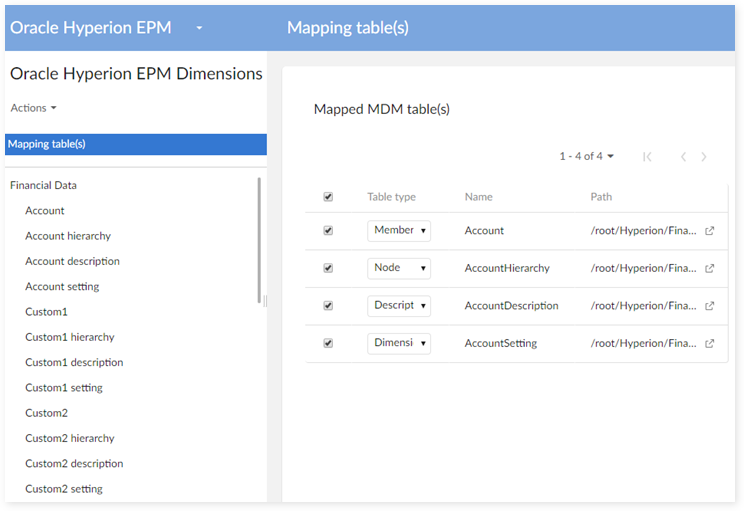This screenshot has height=511, width=744.
Task: Open the Member table type dropdown
Action: [x=399, y=231]
